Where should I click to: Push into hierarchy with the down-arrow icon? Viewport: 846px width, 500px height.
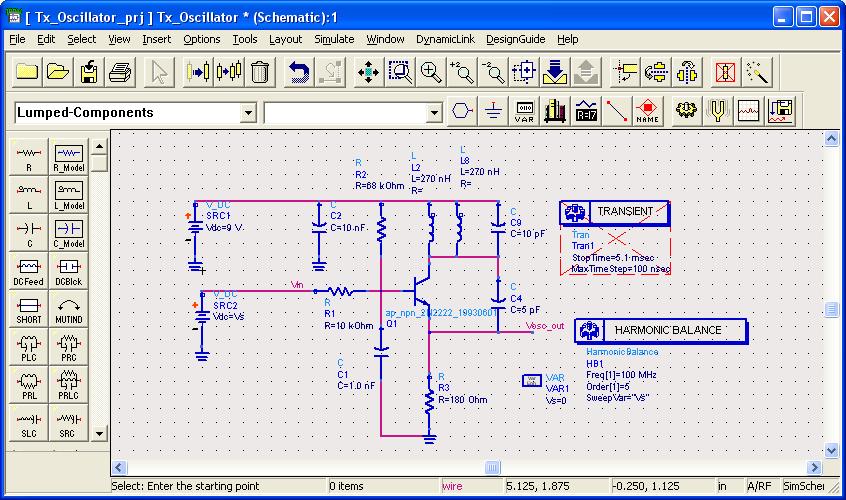tap(555, 72)
